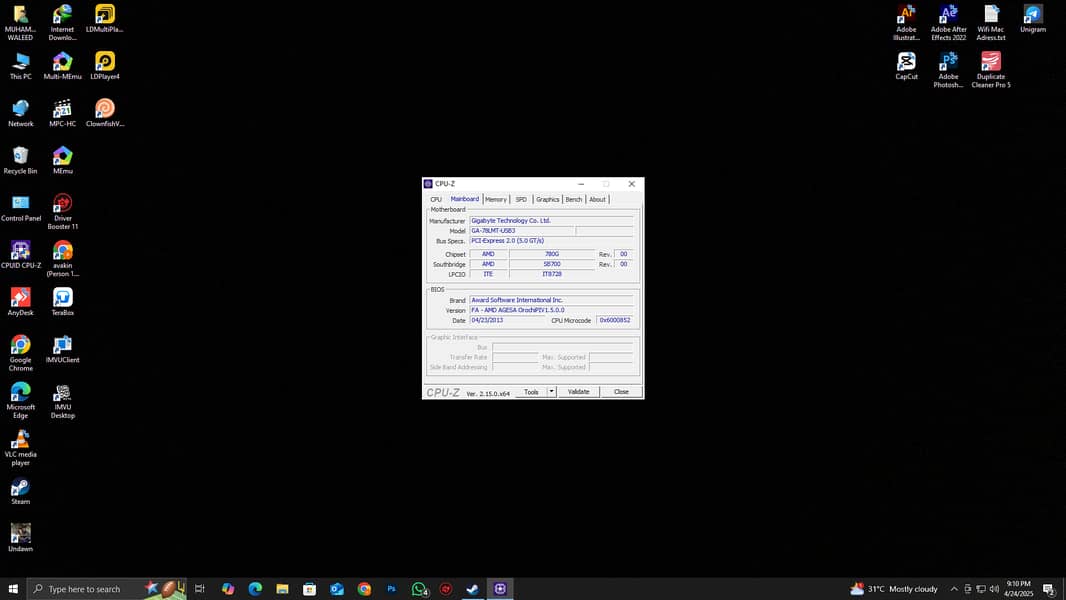Screen dimensions: 1066x600
Task: Open the CapCut desktop icon
Action: (x=906, y=67)
